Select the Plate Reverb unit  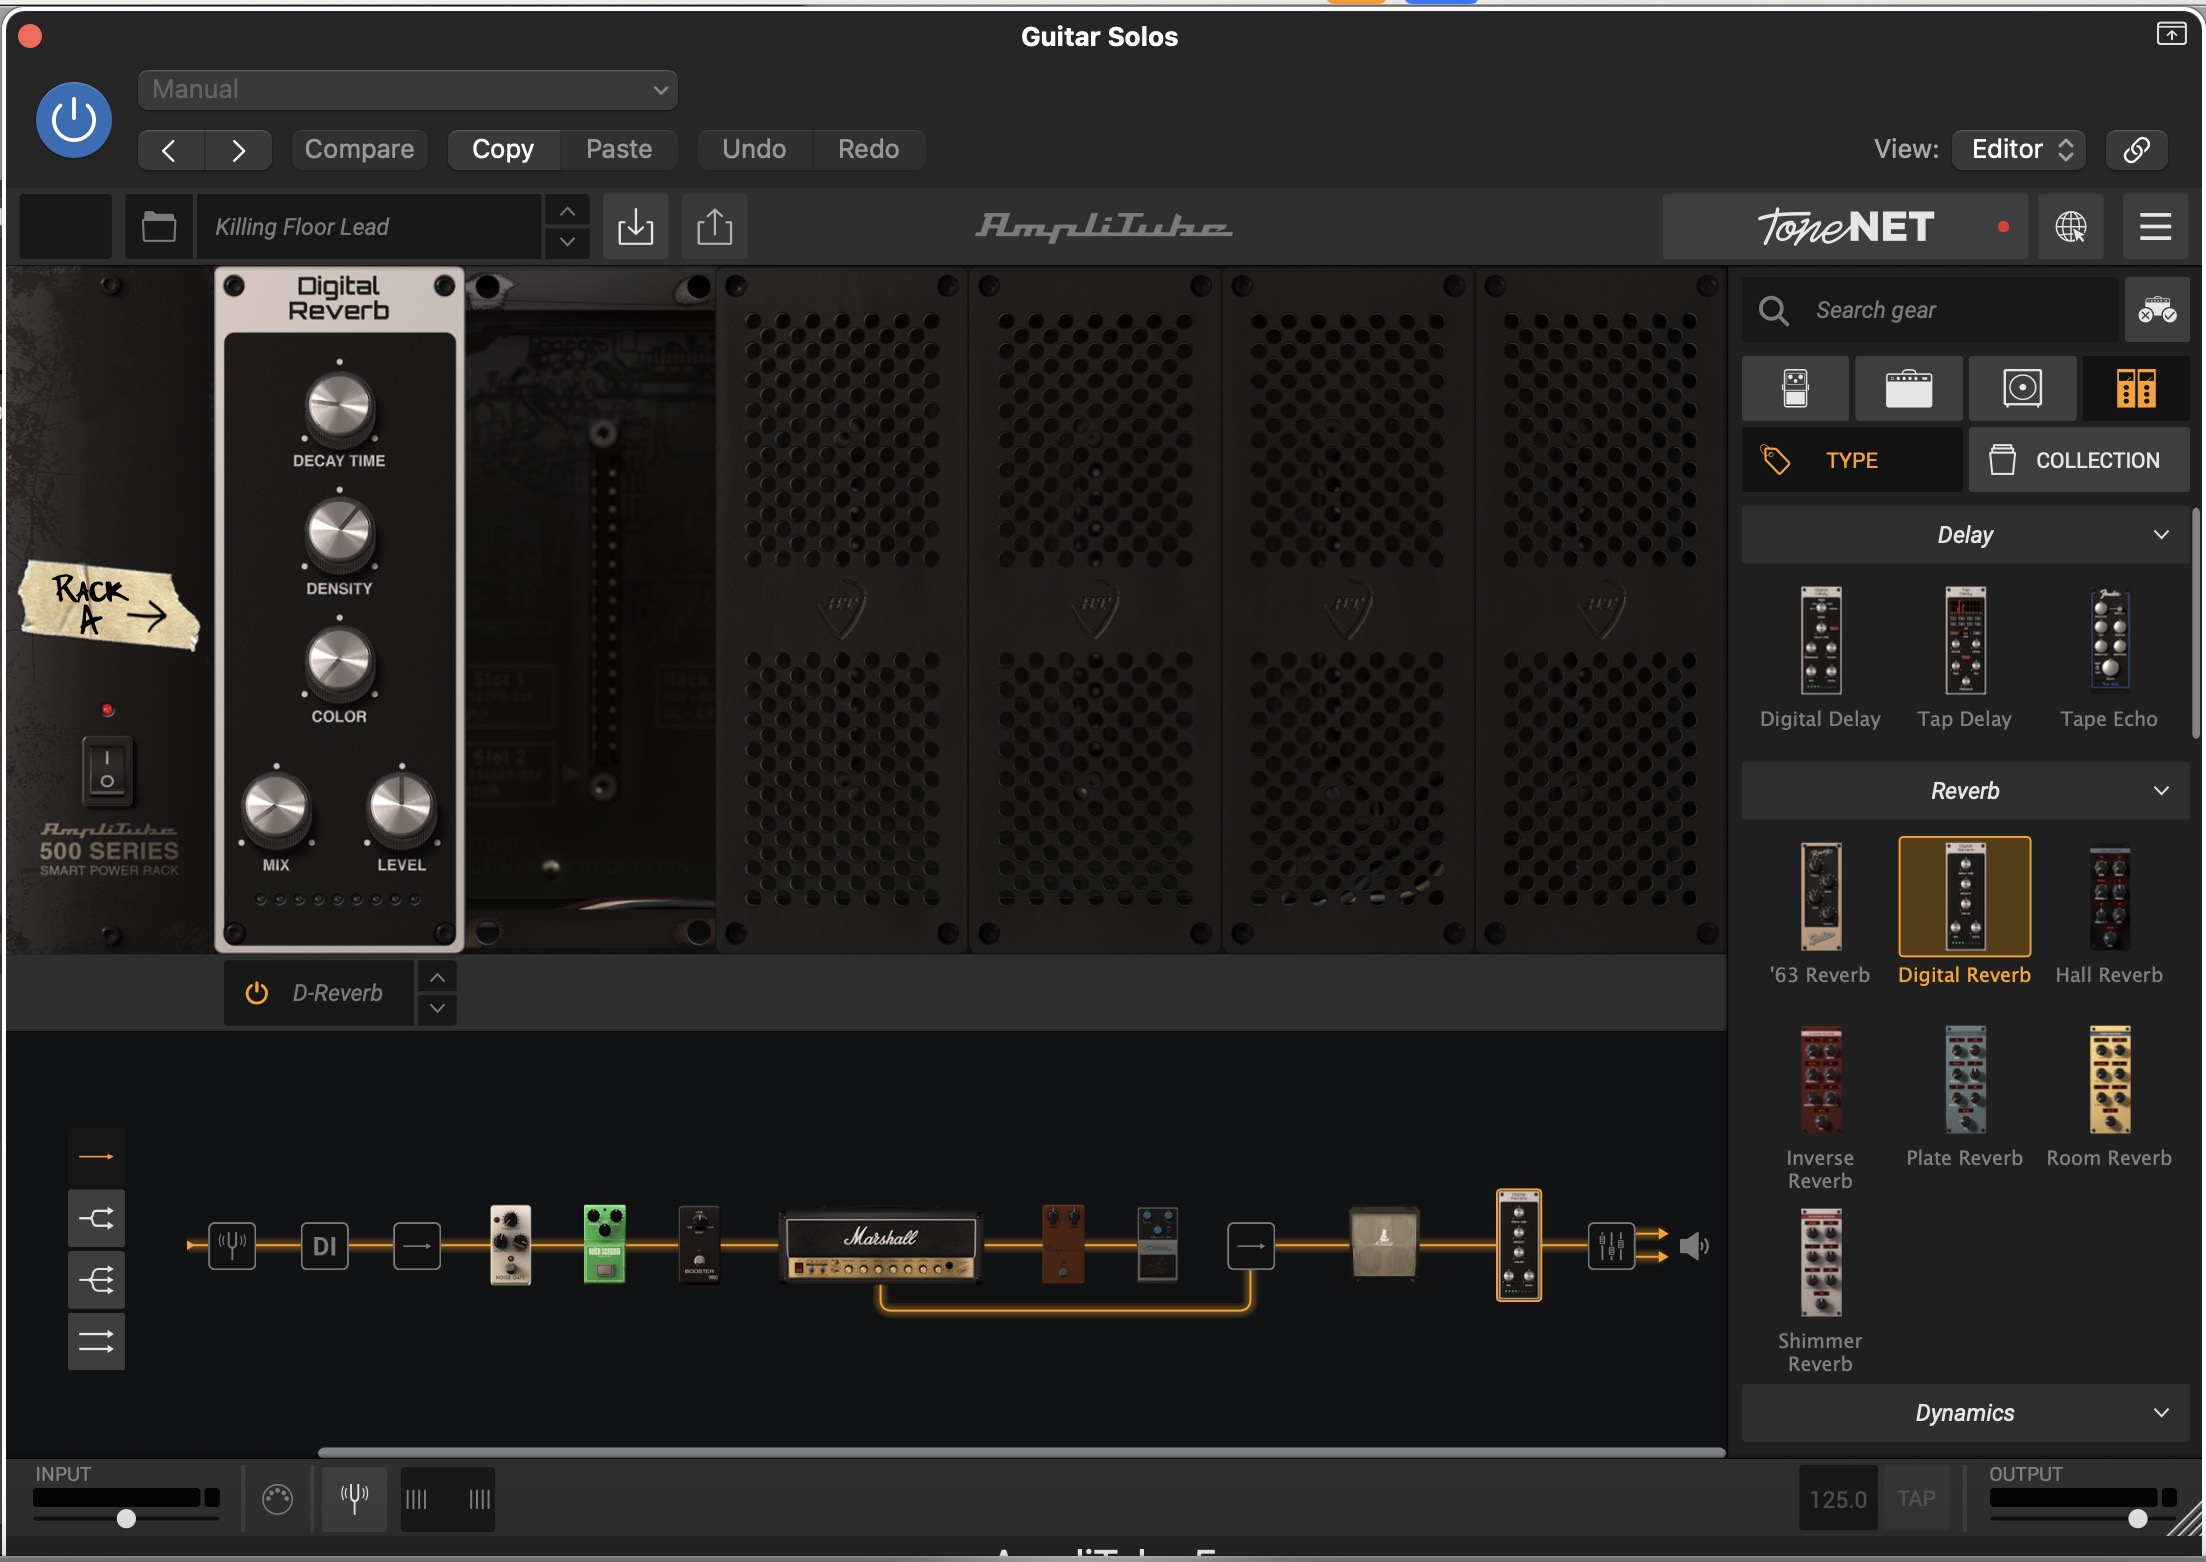pos(1965,1080)
